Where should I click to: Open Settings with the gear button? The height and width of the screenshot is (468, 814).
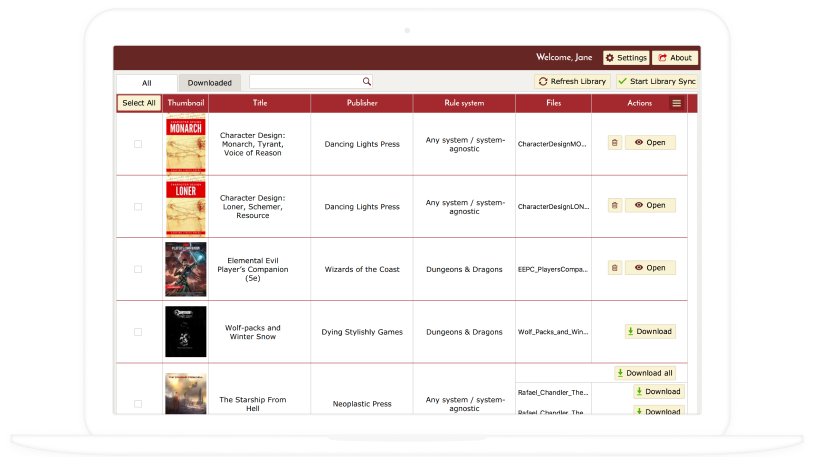[x=626, y=58]
